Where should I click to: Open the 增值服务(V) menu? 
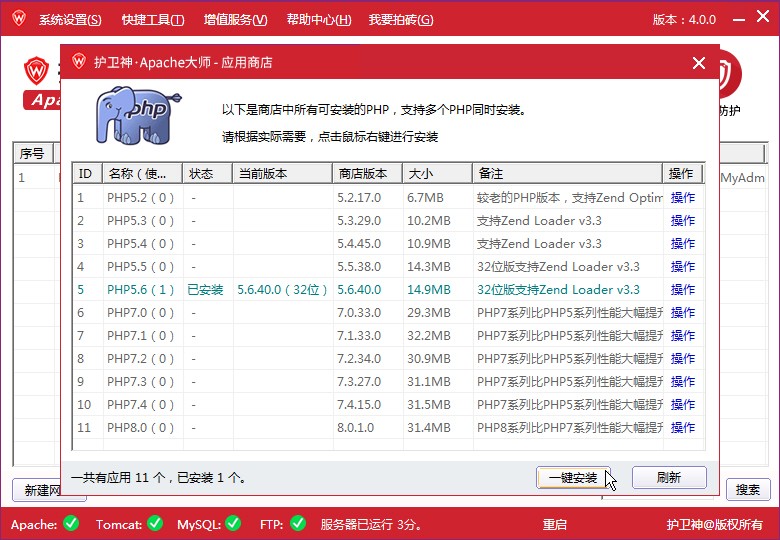tap(235, 20)
